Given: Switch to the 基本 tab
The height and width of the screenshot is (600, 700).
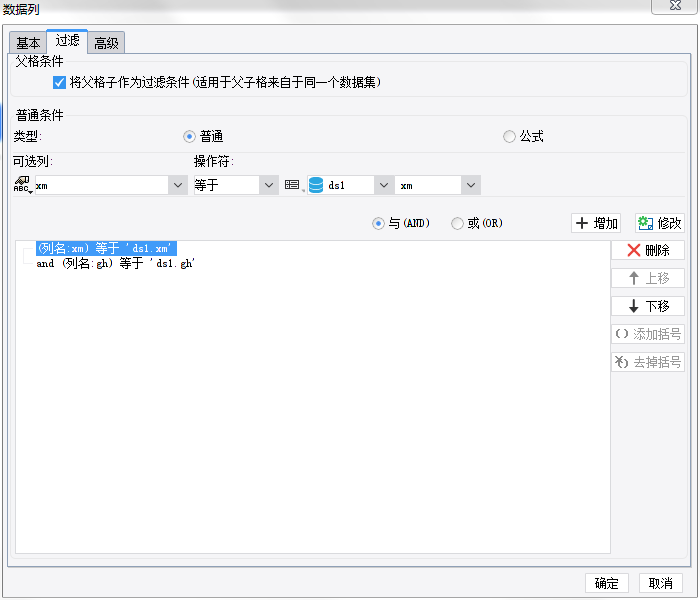Looking at the screenshot, I should (29, 42).
